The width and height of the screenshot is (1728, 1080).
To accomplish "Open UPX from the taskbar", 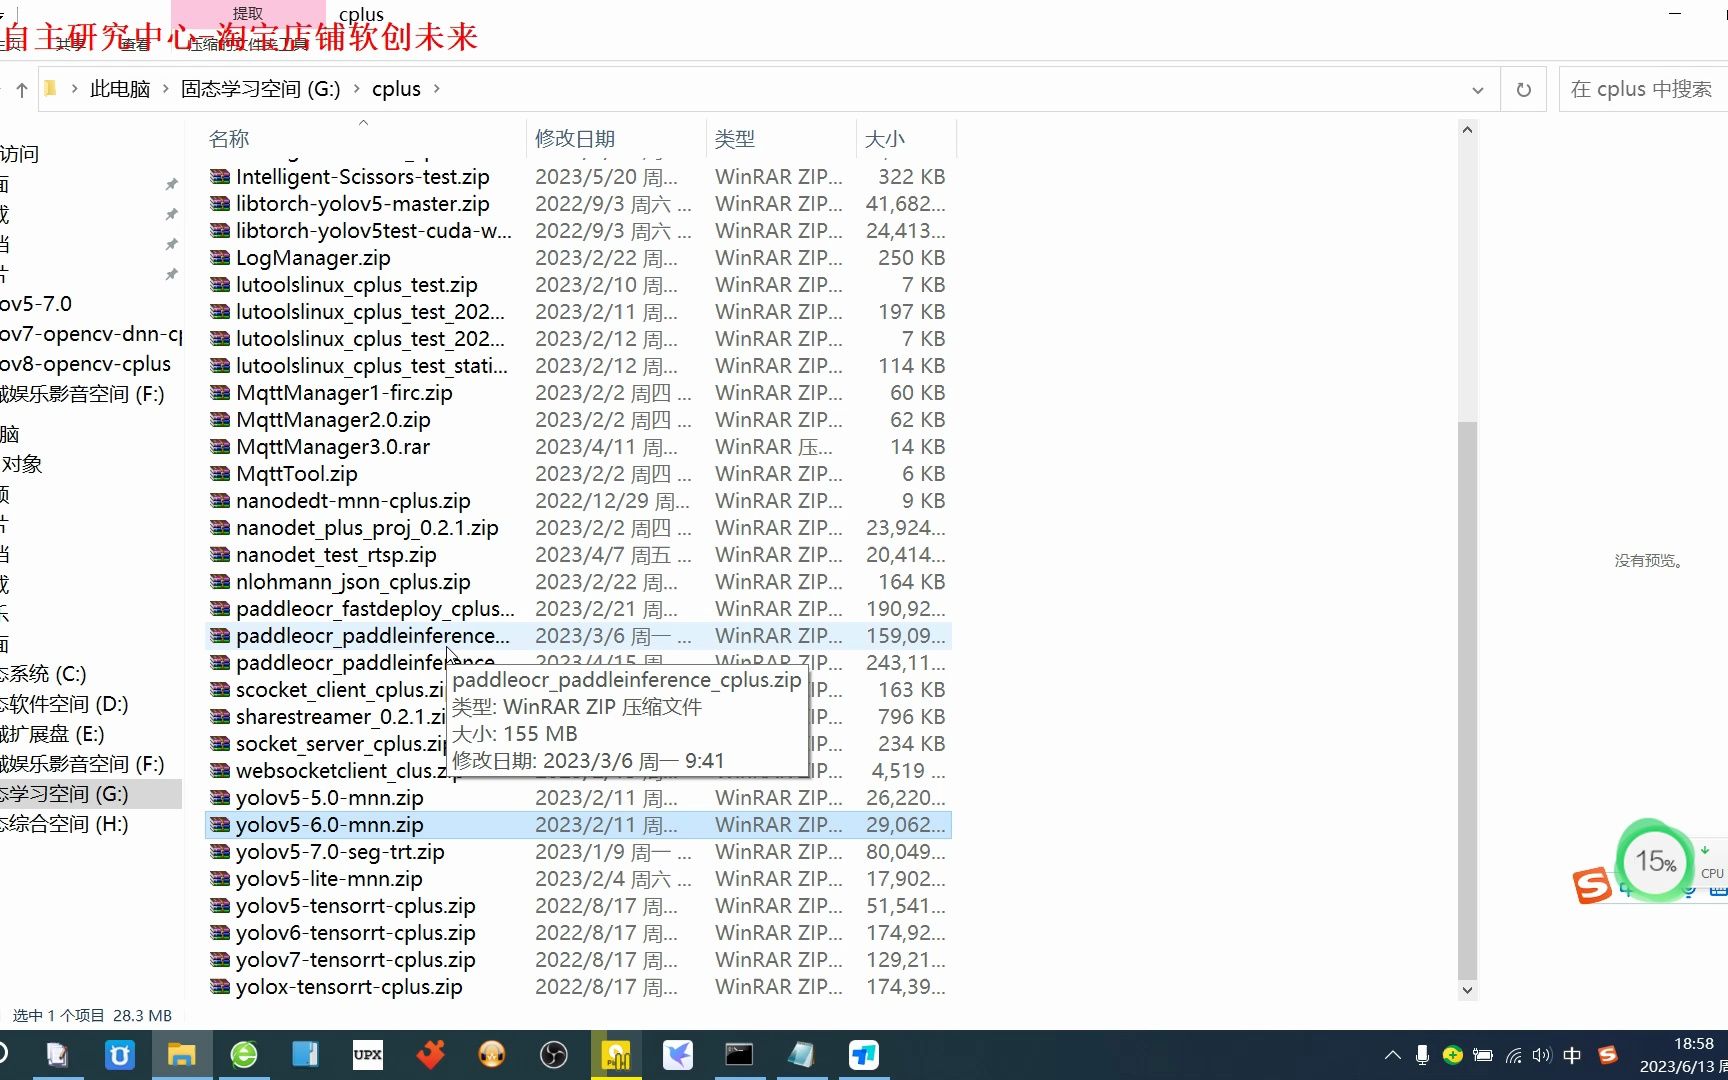I will point(367,1055).
